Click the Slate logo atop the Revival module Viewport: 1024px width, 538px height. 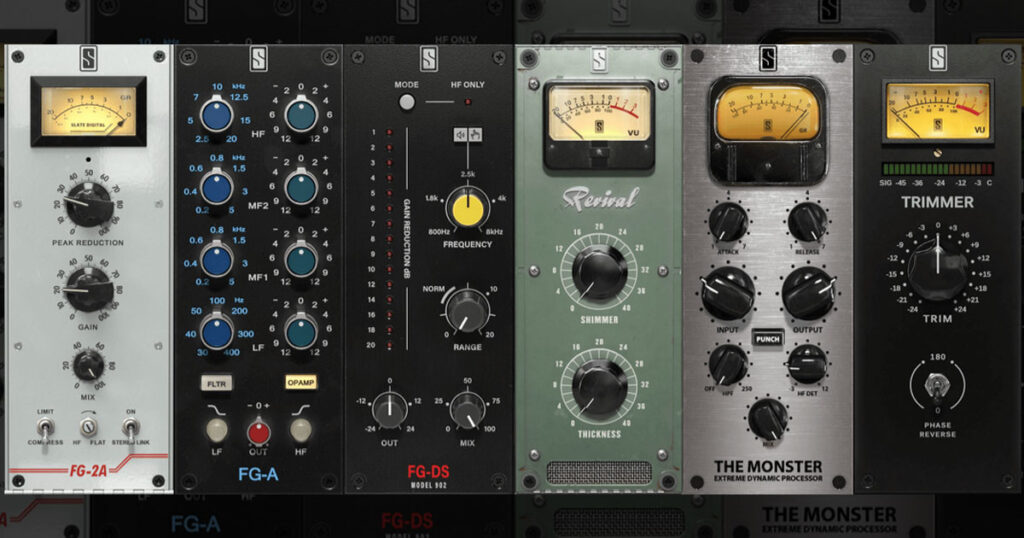tap(598, 60)
